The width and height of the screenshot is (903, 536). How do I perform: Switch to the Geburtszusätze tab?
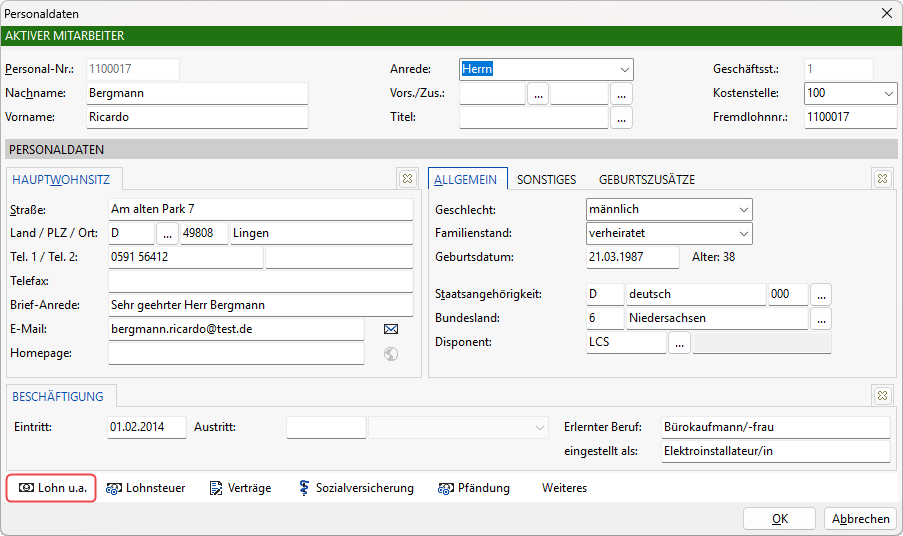click(x=647, y=180)
